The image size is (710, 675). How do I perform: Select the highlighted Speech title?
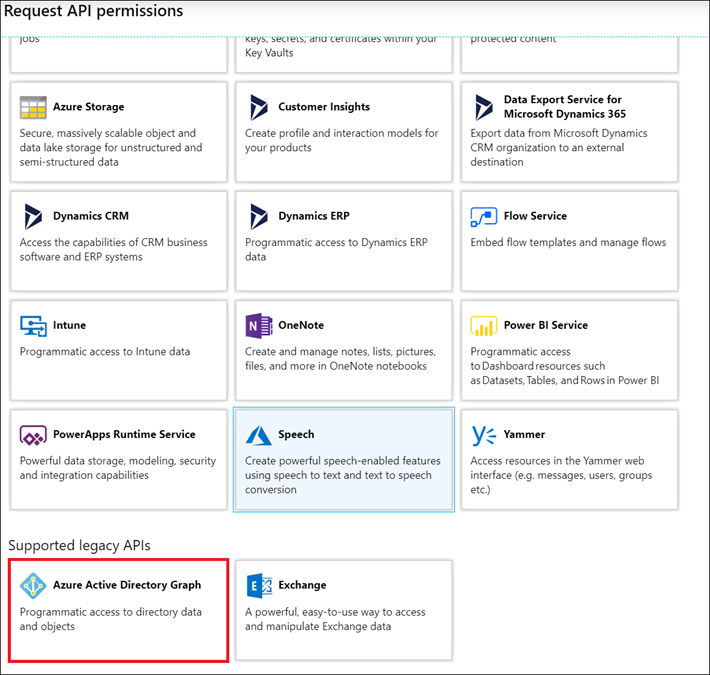point(296,434)
